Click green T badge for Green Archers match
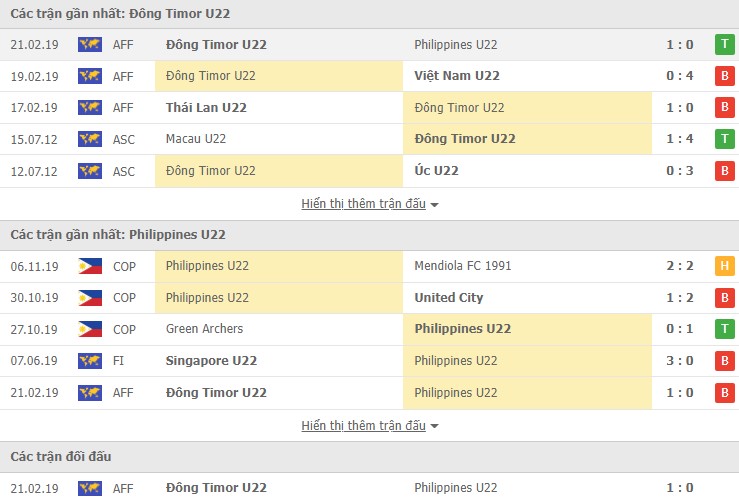Screen dimensions: 739x501 (723, 329)
